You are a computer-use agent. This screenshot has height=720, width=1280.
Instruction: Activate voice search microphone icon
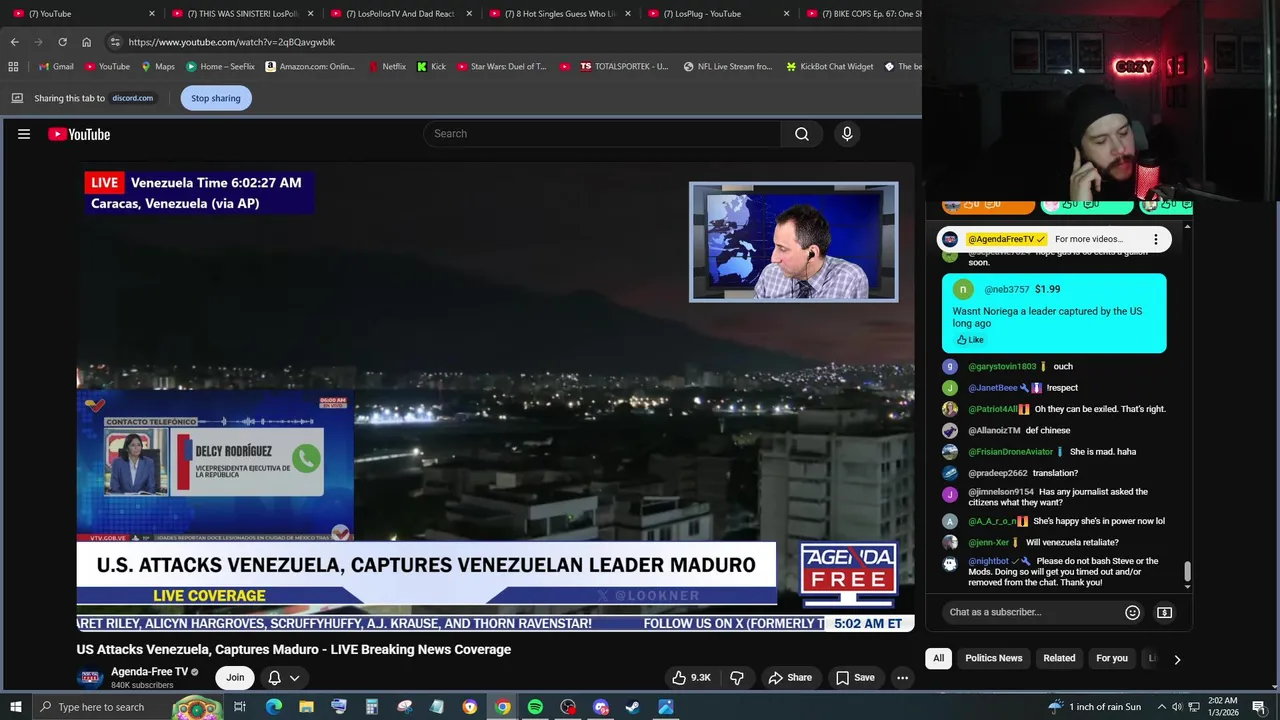pyautogui.click(x=847, y=134)
